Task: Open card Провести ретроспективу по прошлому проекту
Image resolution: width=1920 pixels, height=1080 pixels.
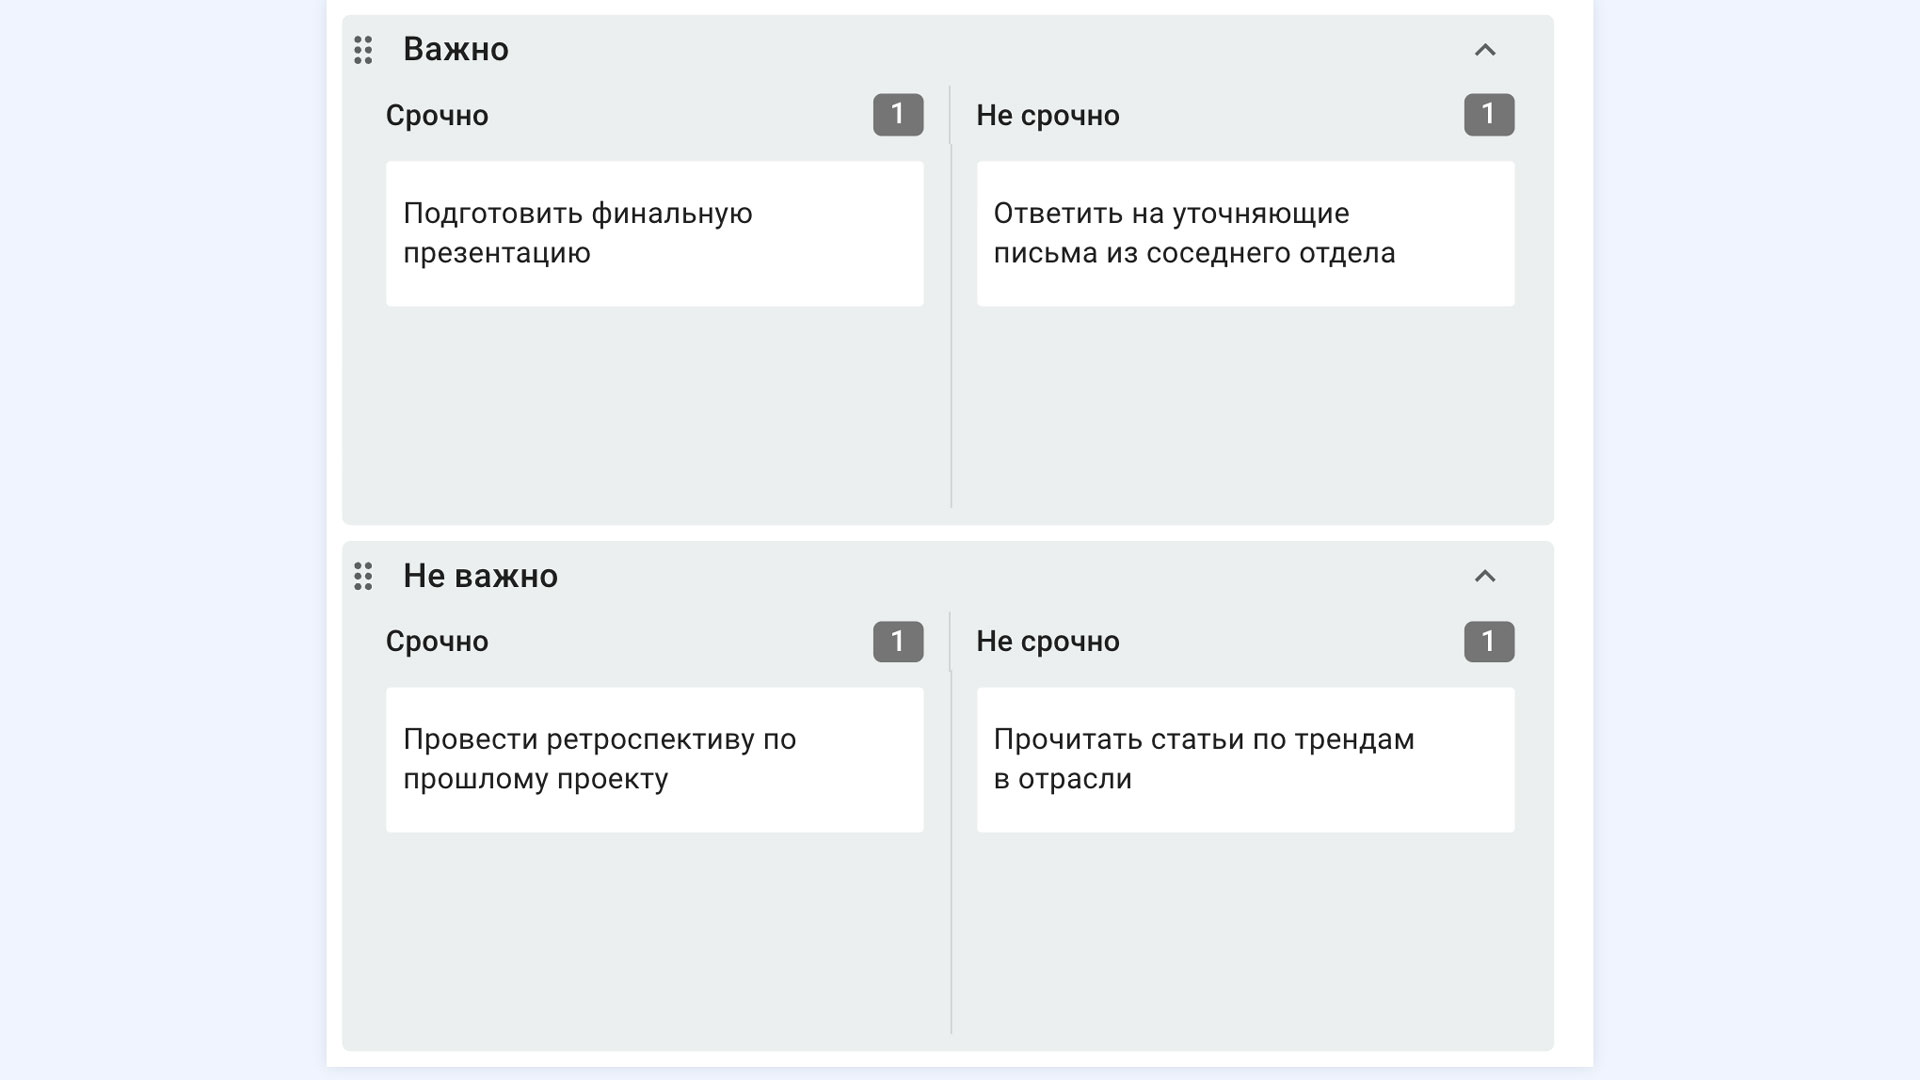Action: [x=655, y=759]
